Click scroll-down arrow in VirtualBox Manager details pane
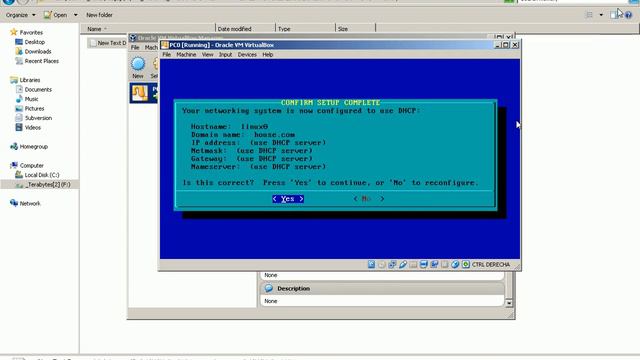This screenshot has height=360, width=640. point(509,303)
